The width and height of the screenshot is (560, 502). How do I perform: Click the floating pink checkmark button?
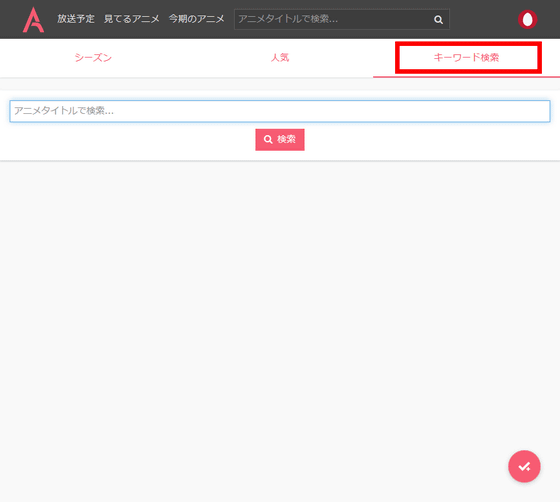(x=524, y=466)
